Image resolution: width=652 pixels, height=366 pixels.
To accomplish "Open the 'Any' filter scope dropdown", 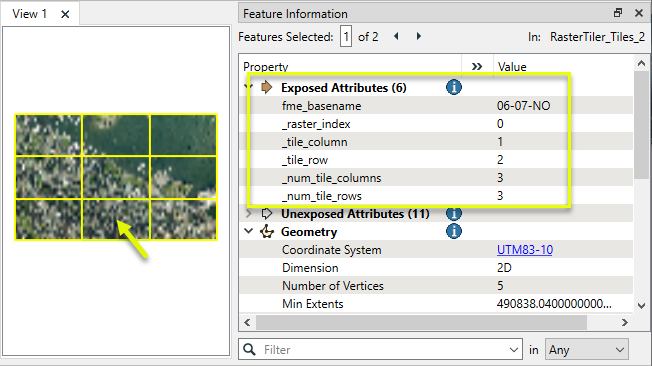I will 587,349.
